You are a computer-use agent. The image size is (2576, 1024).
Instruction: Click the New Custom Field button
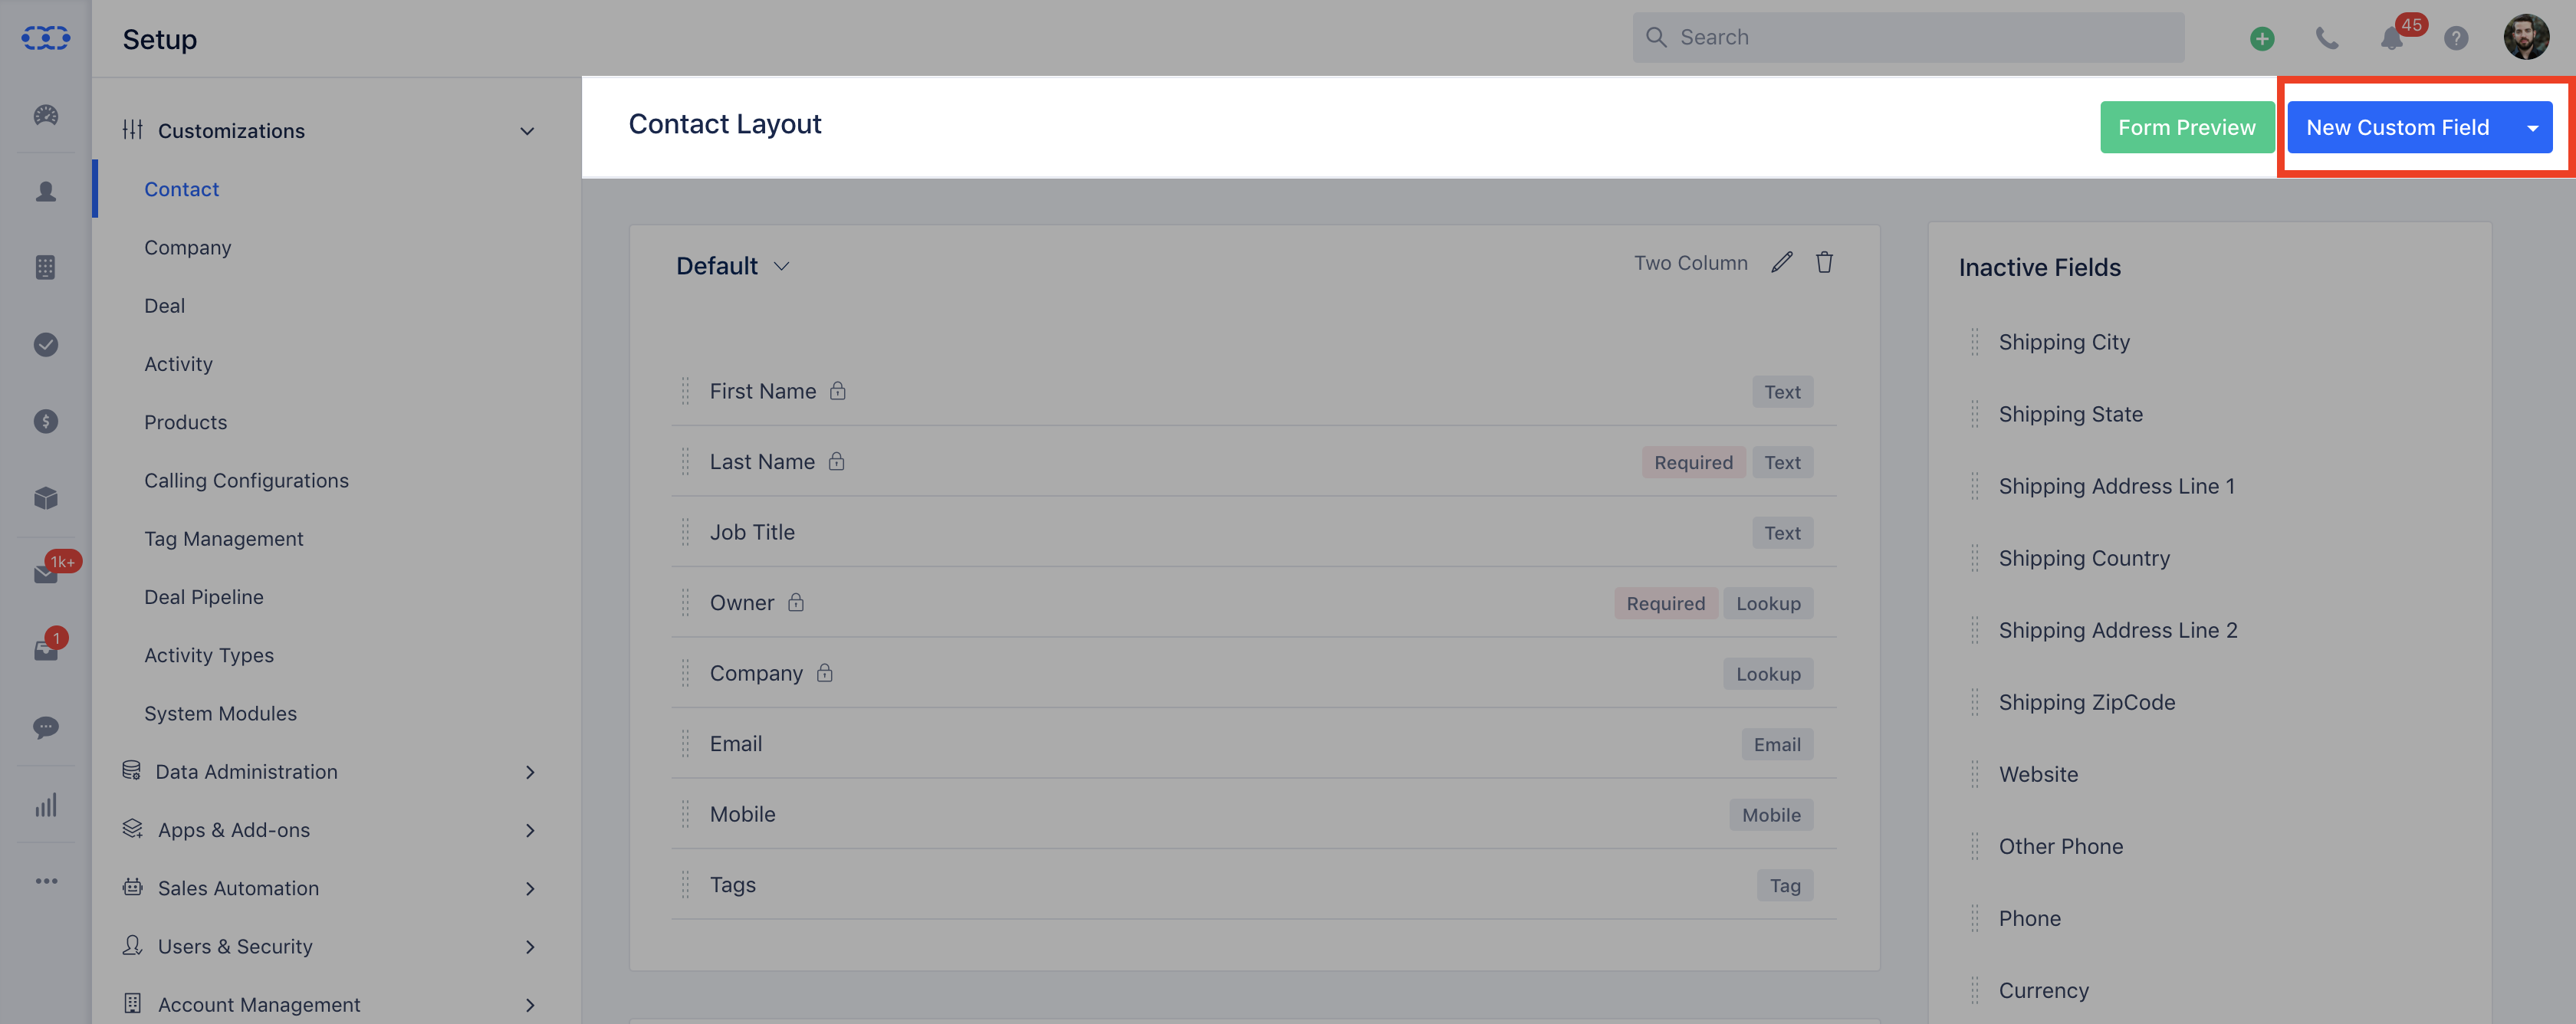[x=2398, y=128]
